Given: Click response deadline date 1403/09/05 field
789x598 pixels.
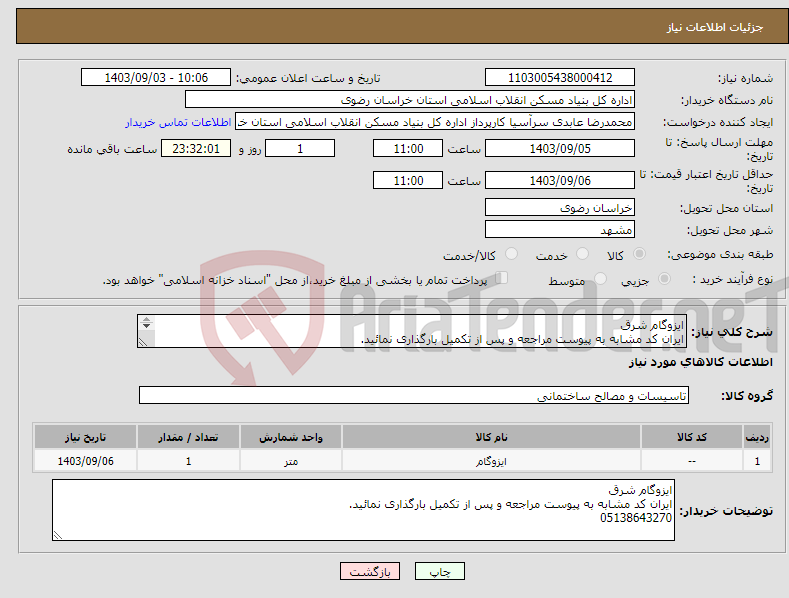Looking at the screenshot, I should [x=560, y=148].
